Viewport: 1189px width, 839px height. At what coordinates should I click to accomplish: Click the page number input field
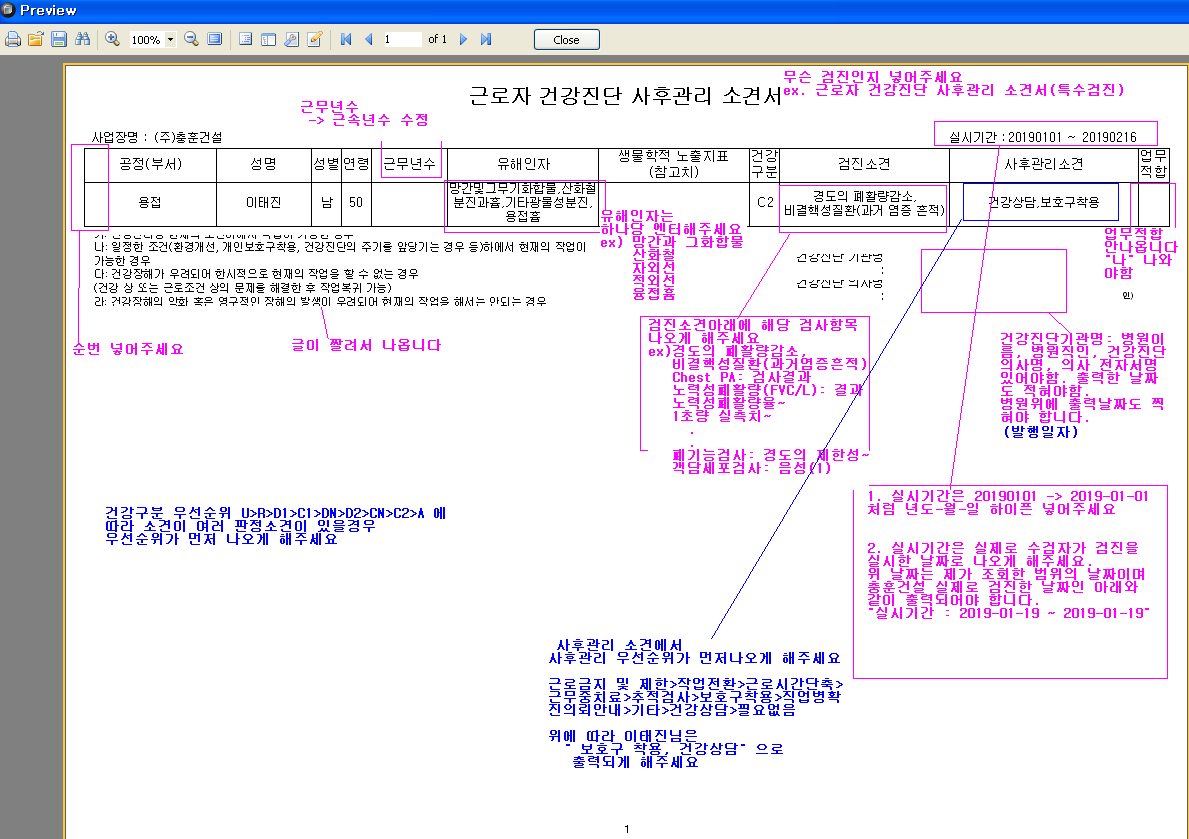(402, 39)
